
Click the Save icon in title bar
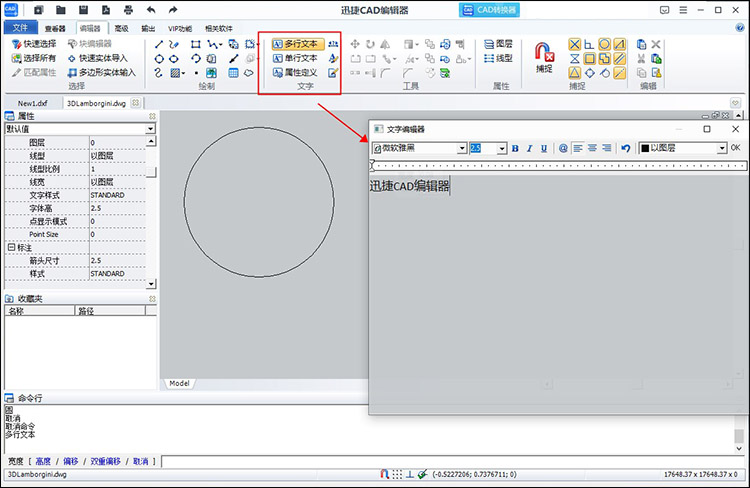[83, 10]
